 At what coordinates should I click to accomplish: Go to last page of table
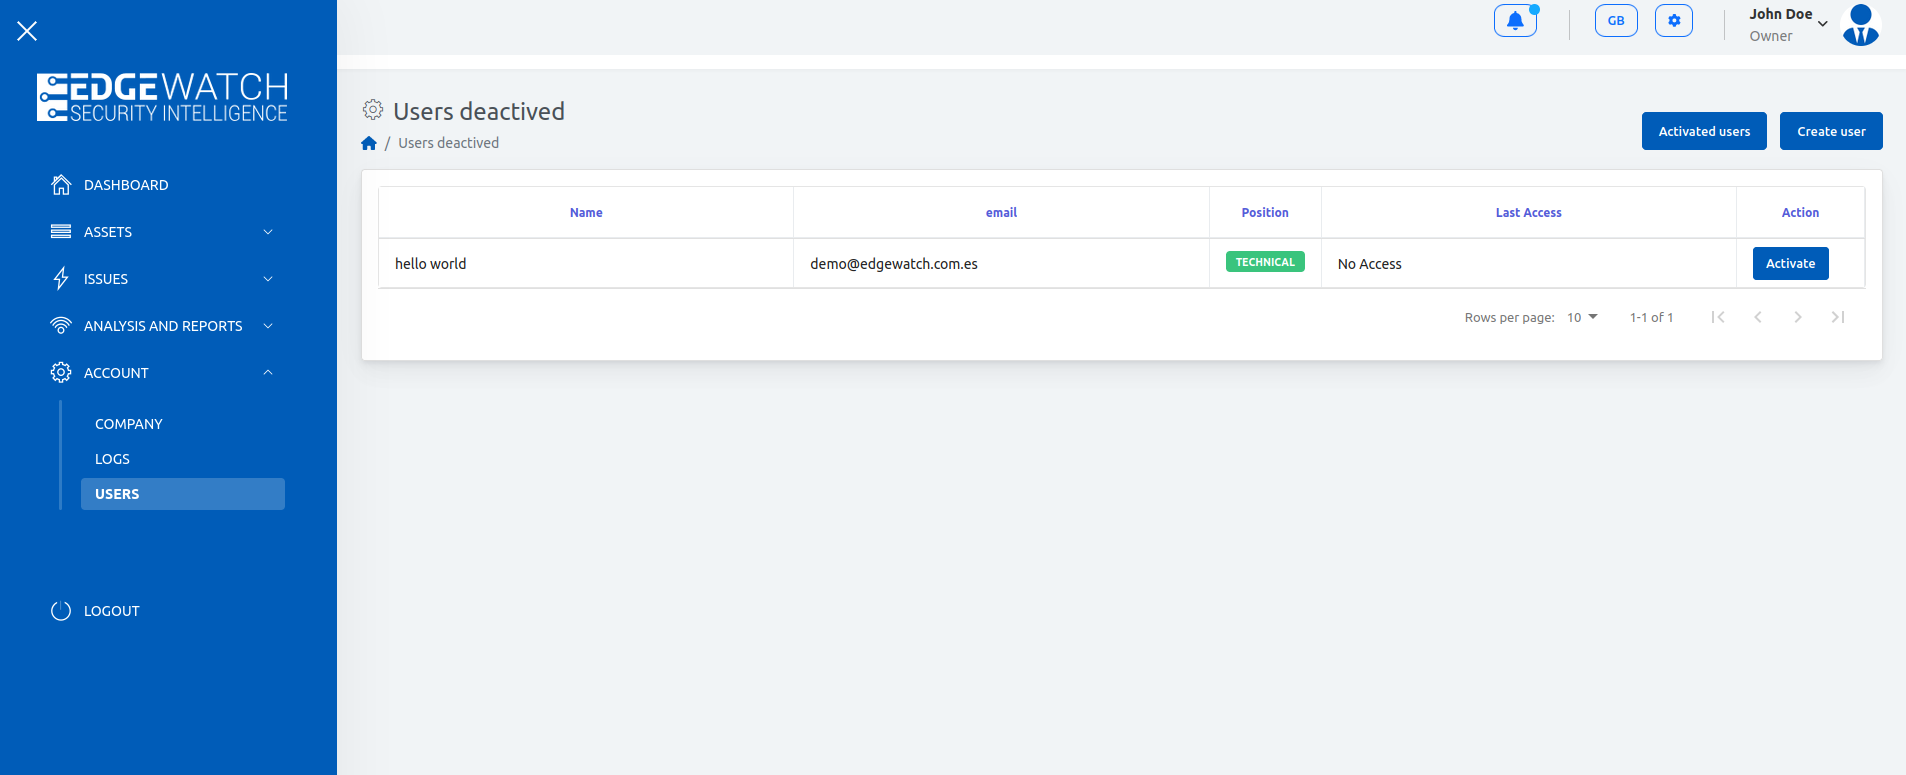click(1838, 317)
